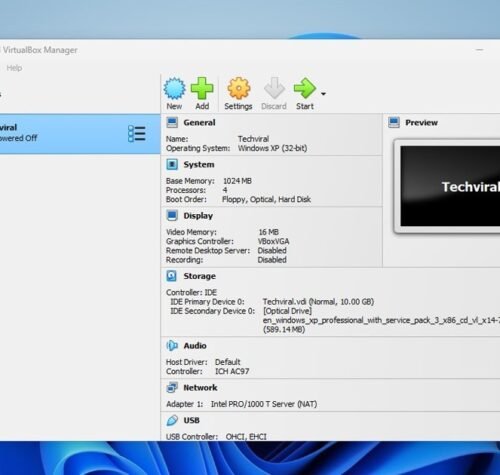
Task: Click the VirtualBox Manager title text
Action: (x=40, y=50)
